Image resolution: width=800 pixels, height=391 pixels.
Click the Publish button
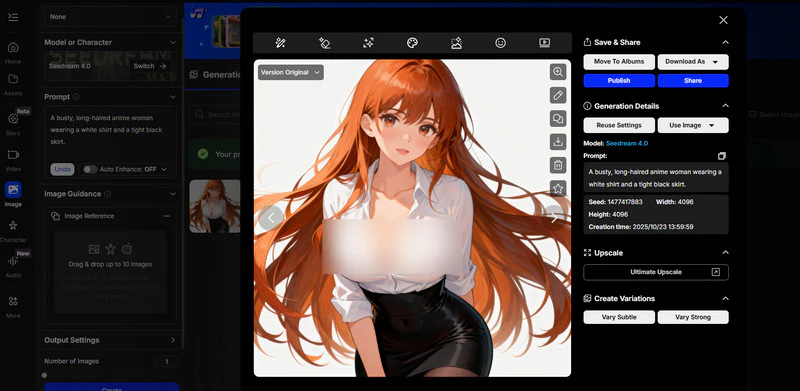619,81
